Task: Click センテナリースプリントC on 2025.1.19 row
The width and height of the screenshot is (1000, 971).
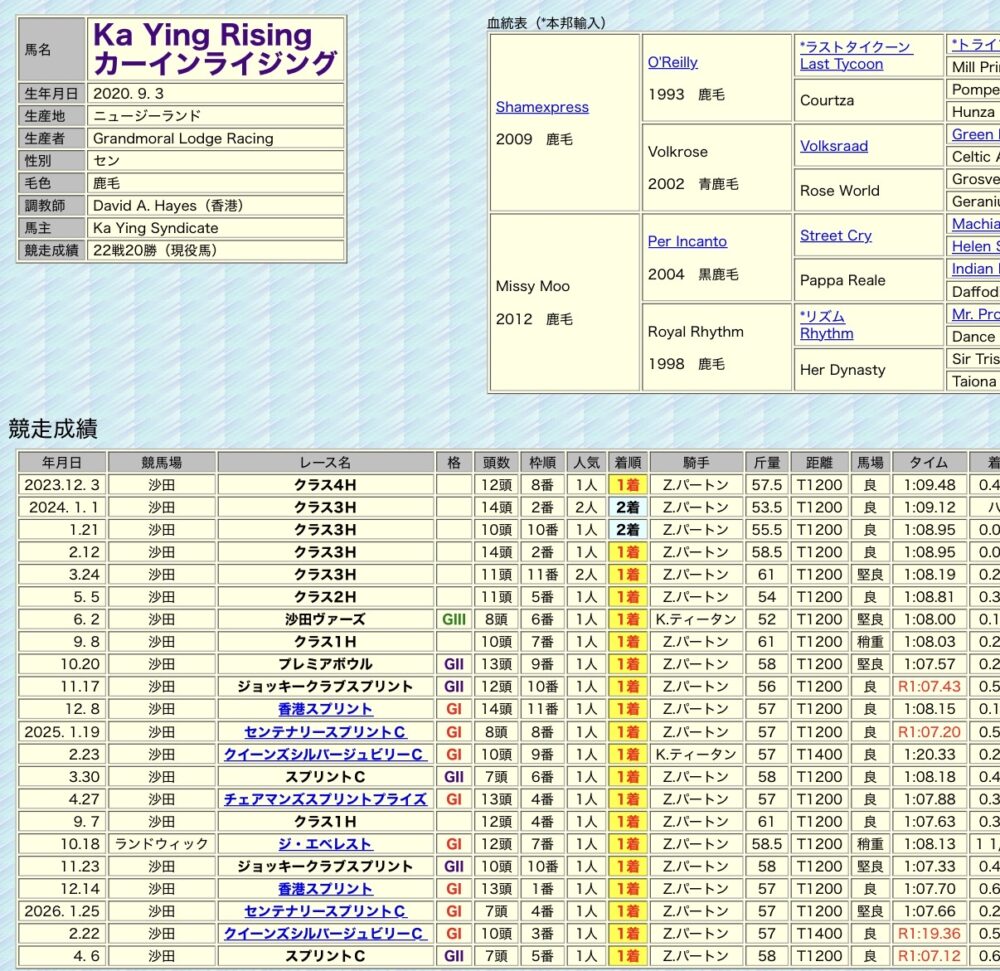Action: tap(325, 732)
